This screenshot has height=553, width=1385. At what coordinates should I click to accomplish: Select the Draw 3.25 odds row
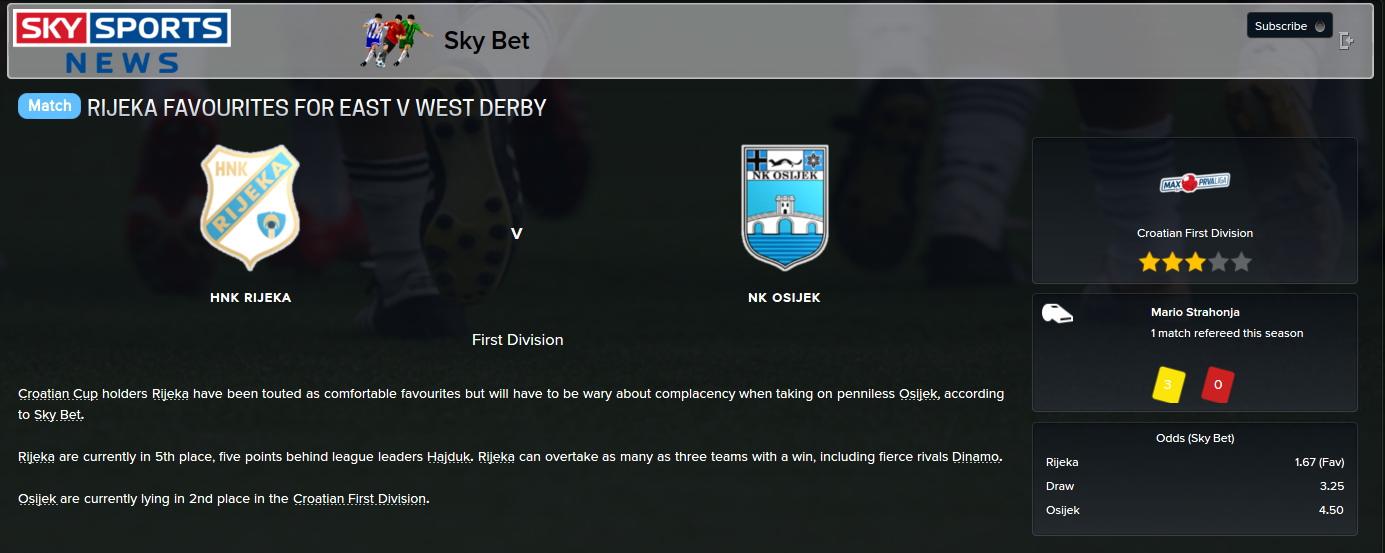tap(1195, 486)
